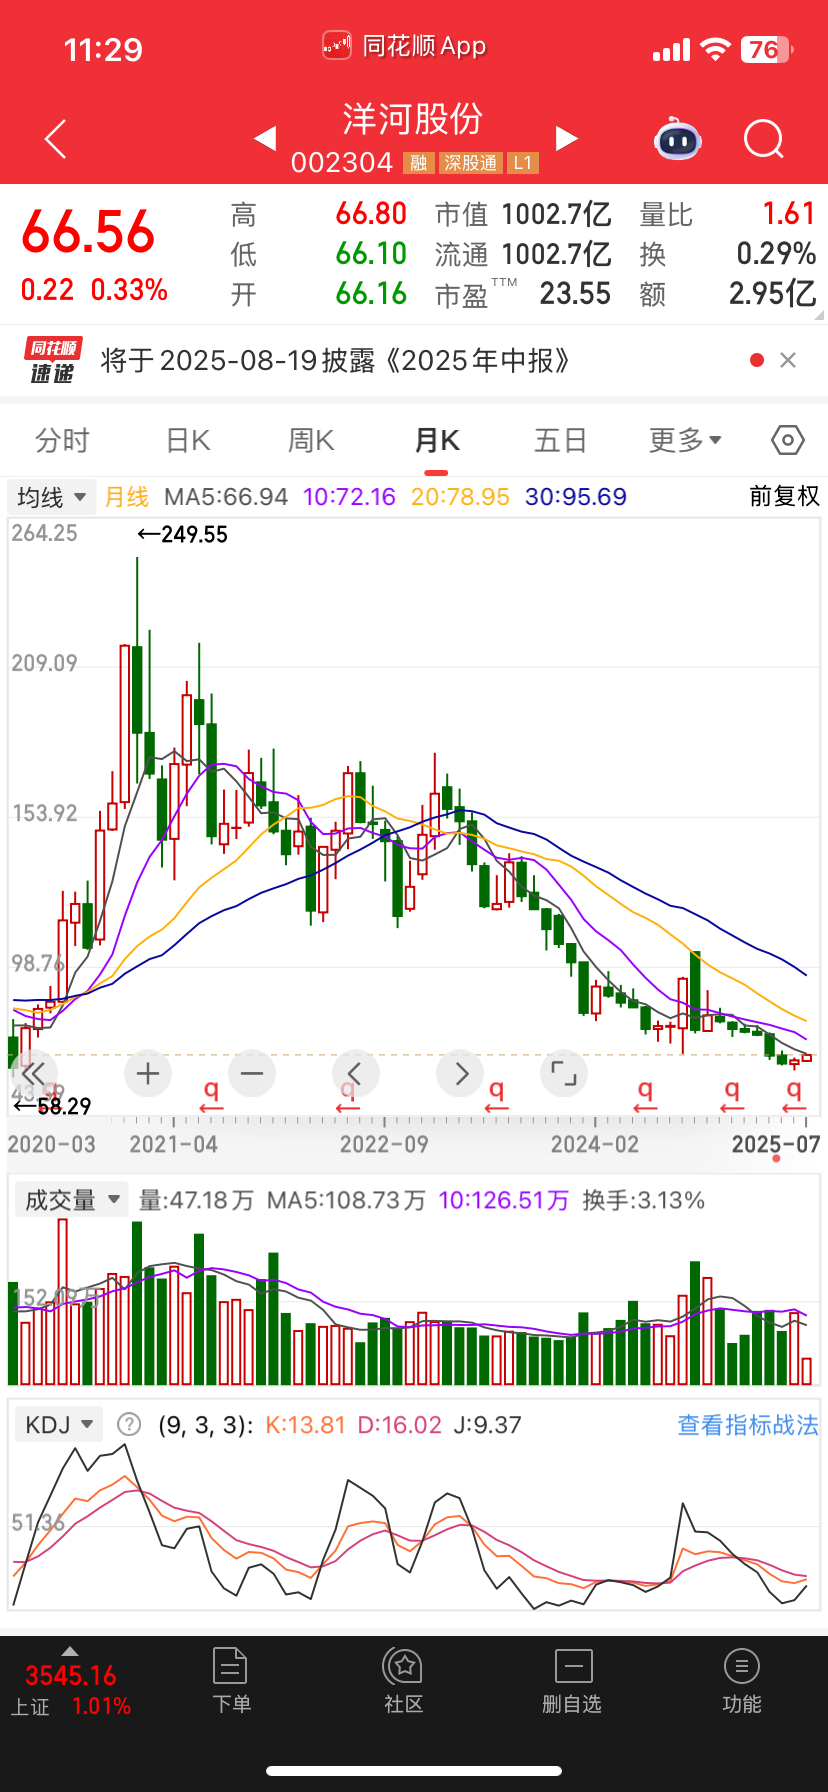Select the 分时 chart tab
This screenshot has height=1792, width=828.
click(x=62, y=440)
